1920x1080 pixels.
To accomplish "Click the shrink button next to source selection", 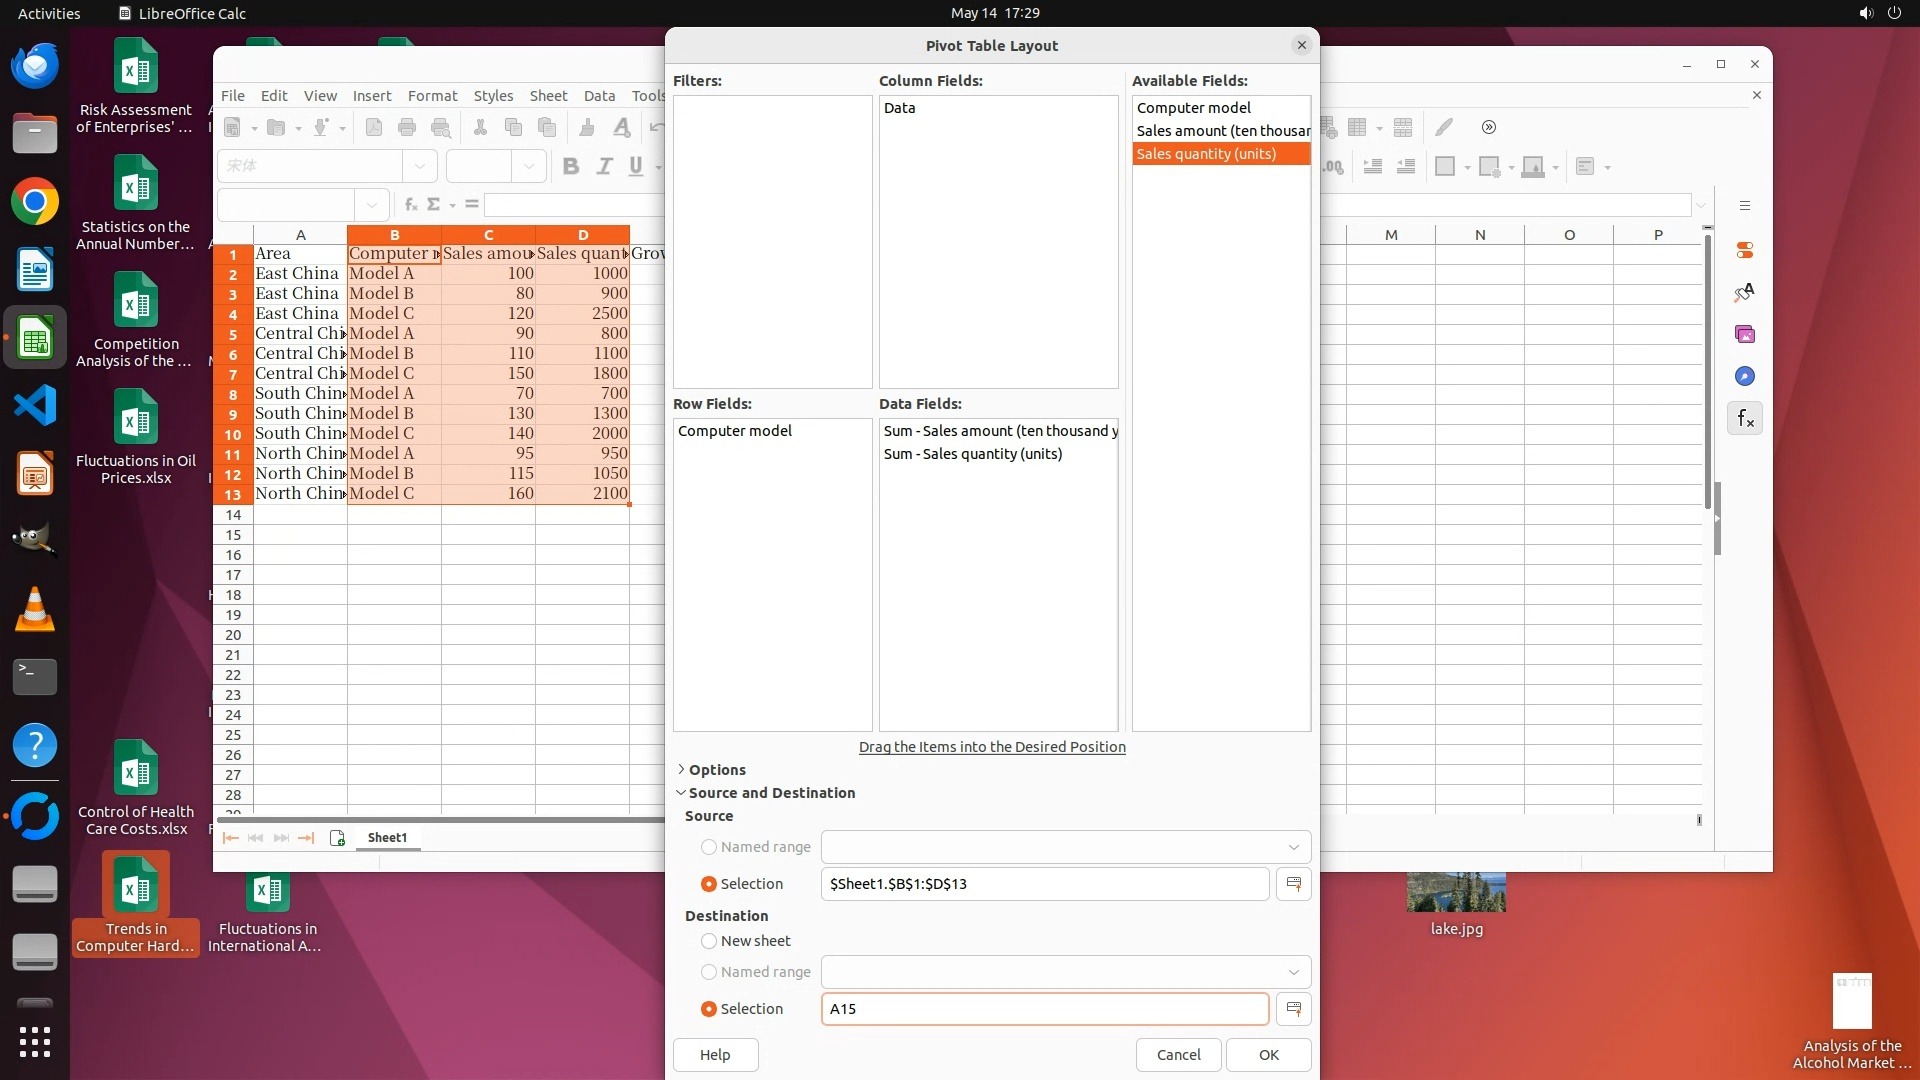I will [1293, 884].
